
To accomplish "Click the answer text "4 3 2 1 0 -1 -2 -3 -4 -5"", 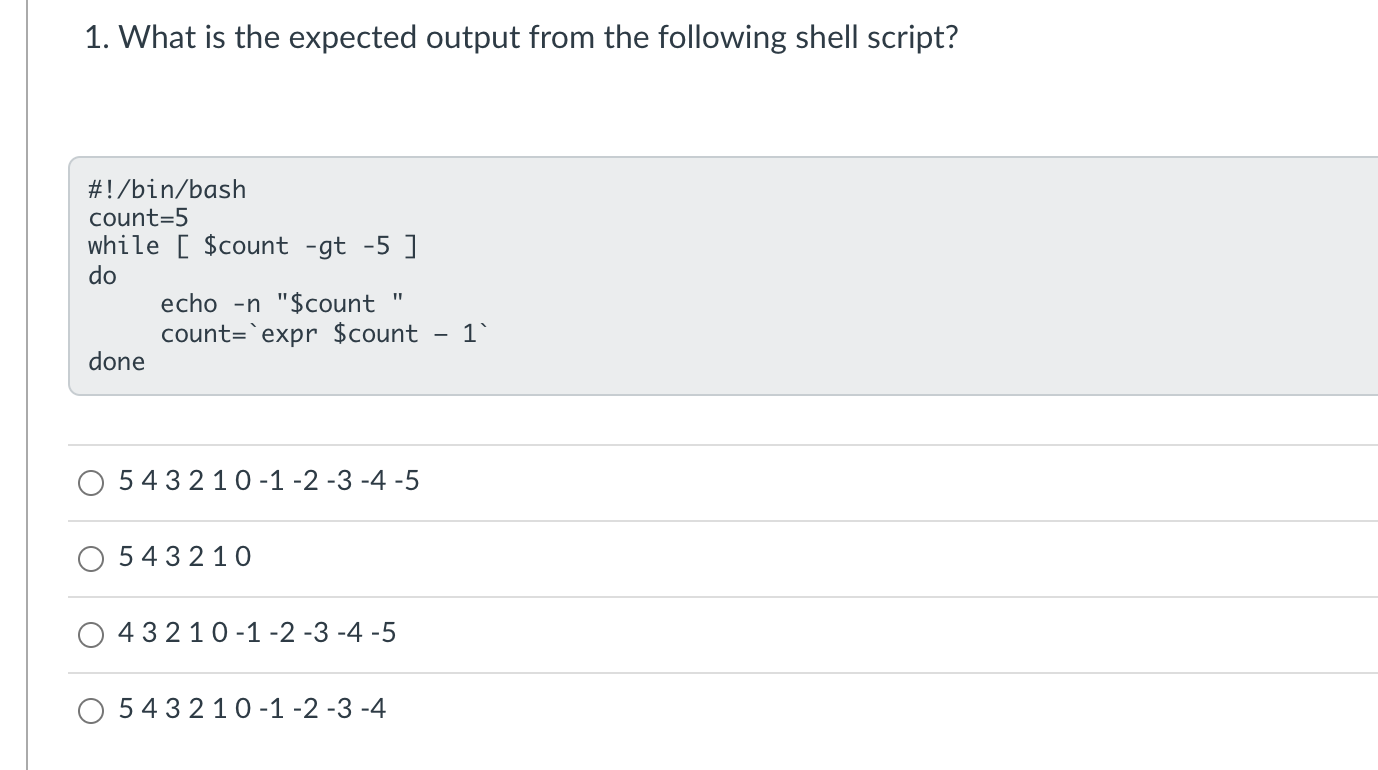I will [257, 633].
